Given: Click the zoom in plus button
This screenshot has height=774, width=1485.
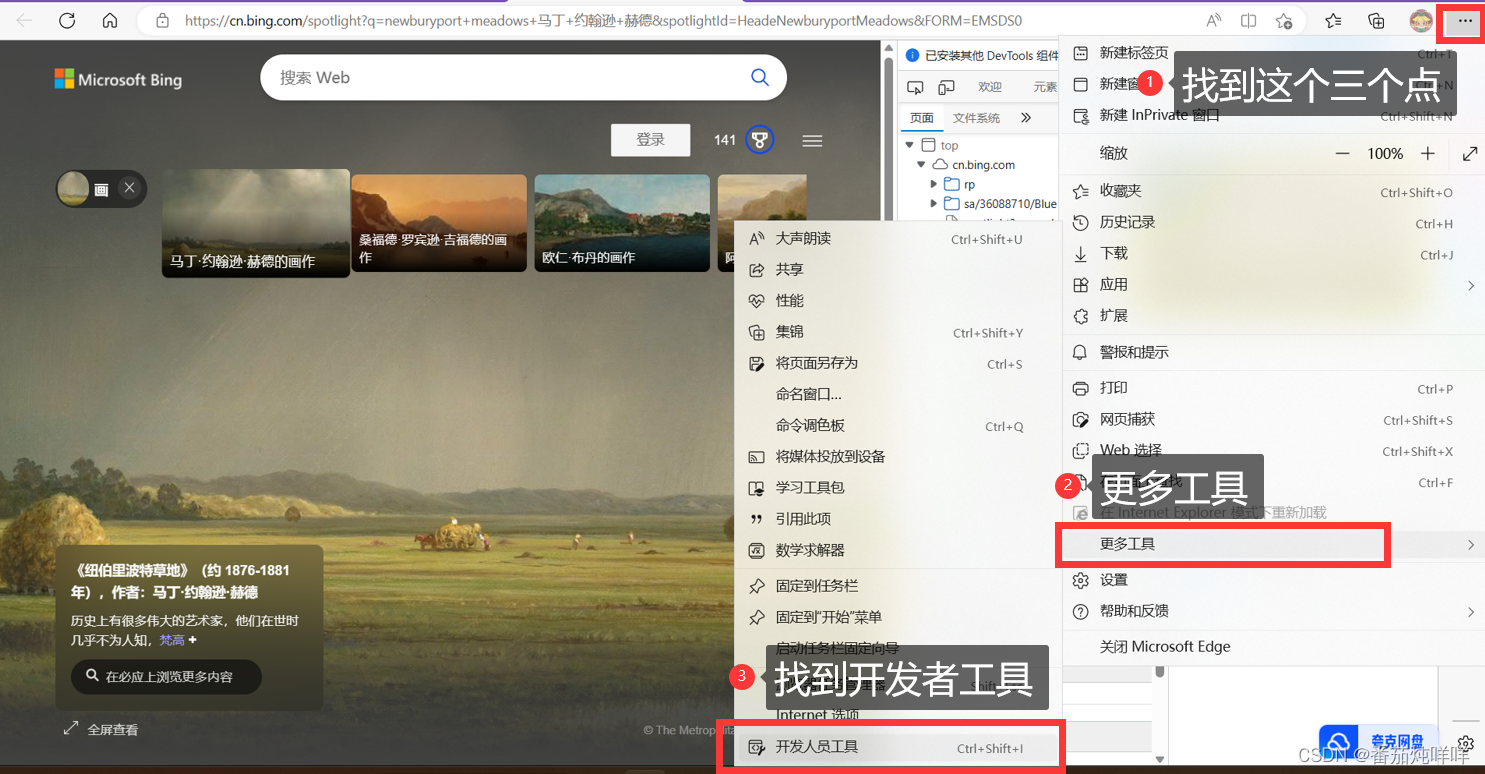Looking at the screenshot, I should pos(1428,153).
